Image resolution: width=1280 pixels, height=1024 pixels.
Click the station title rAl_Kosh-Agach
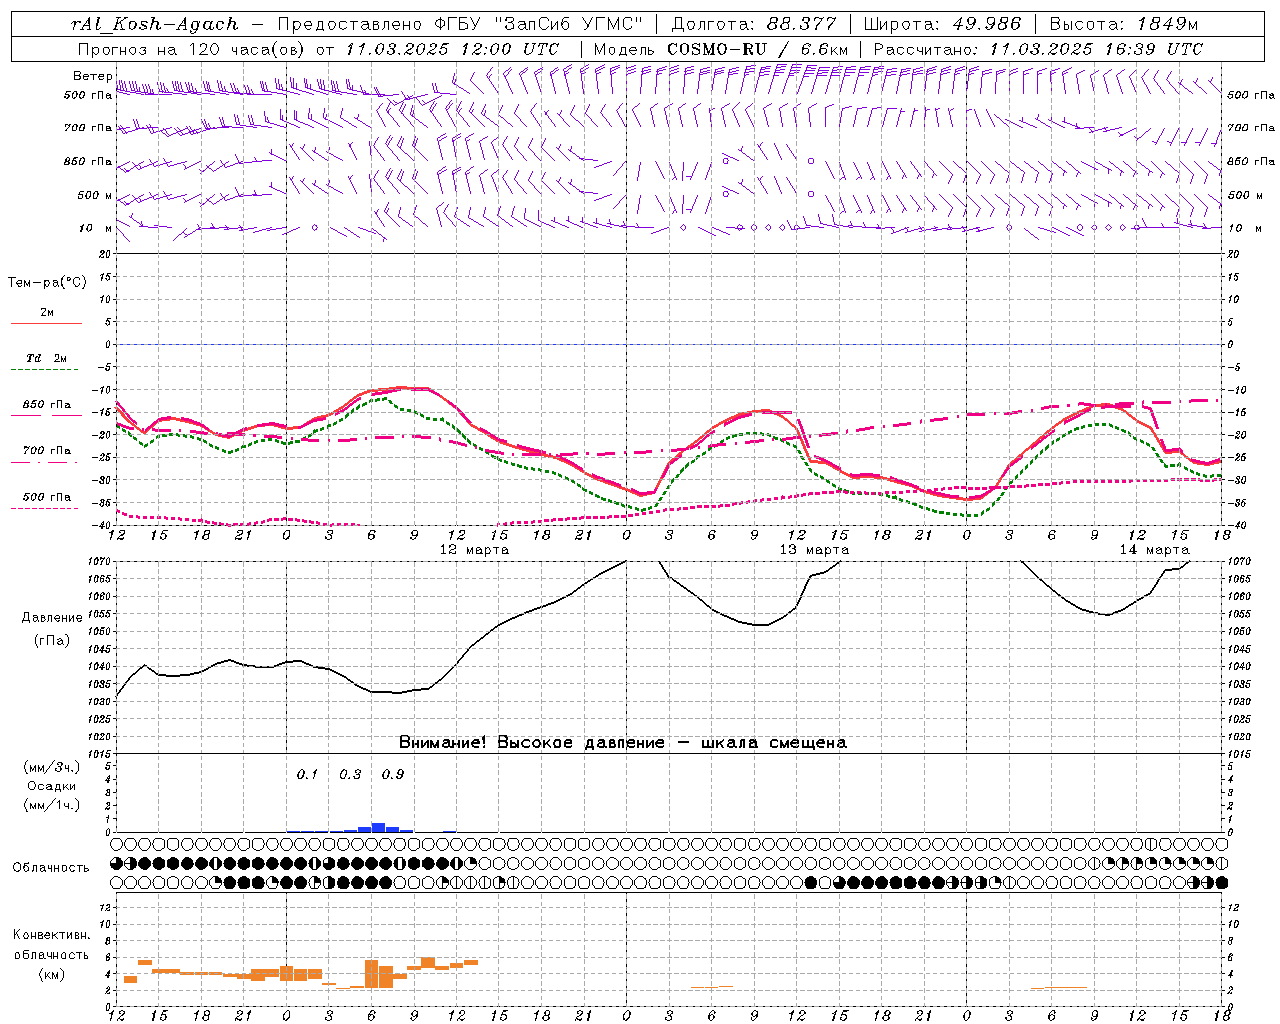(156, 24)
